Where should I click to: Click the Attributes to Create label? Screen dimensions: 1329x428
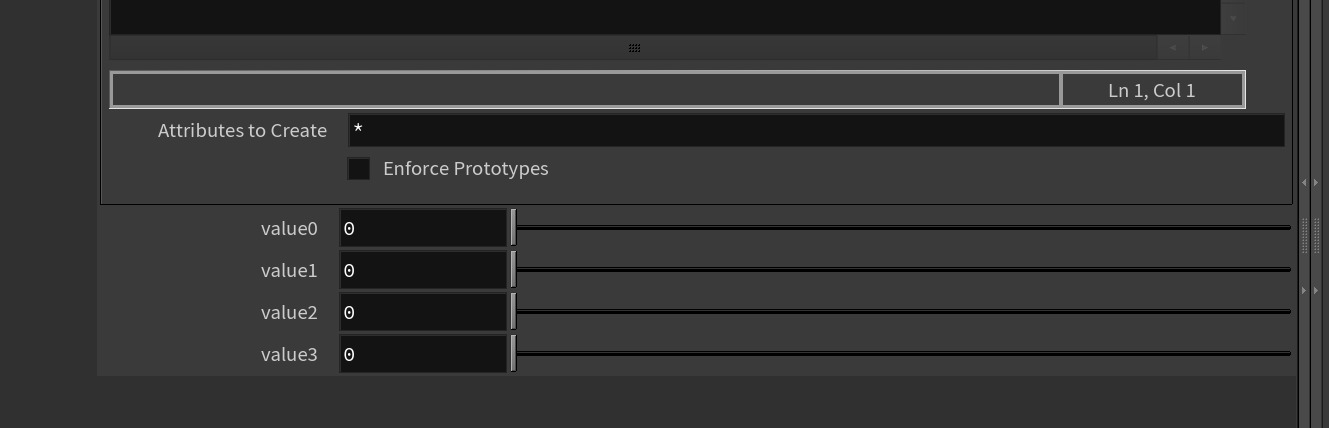click(x=242, y=131)
